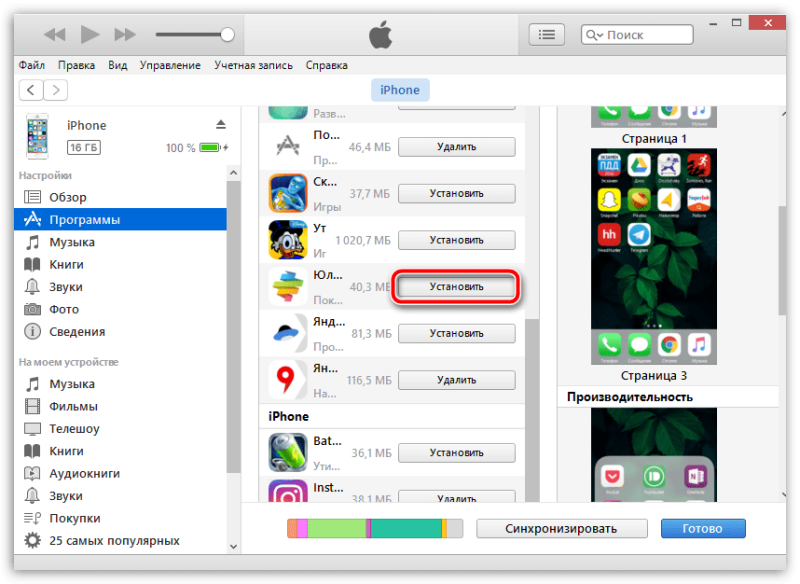Click the play button icon
This screenshot has width=800, height=584.
pos(90,35)
